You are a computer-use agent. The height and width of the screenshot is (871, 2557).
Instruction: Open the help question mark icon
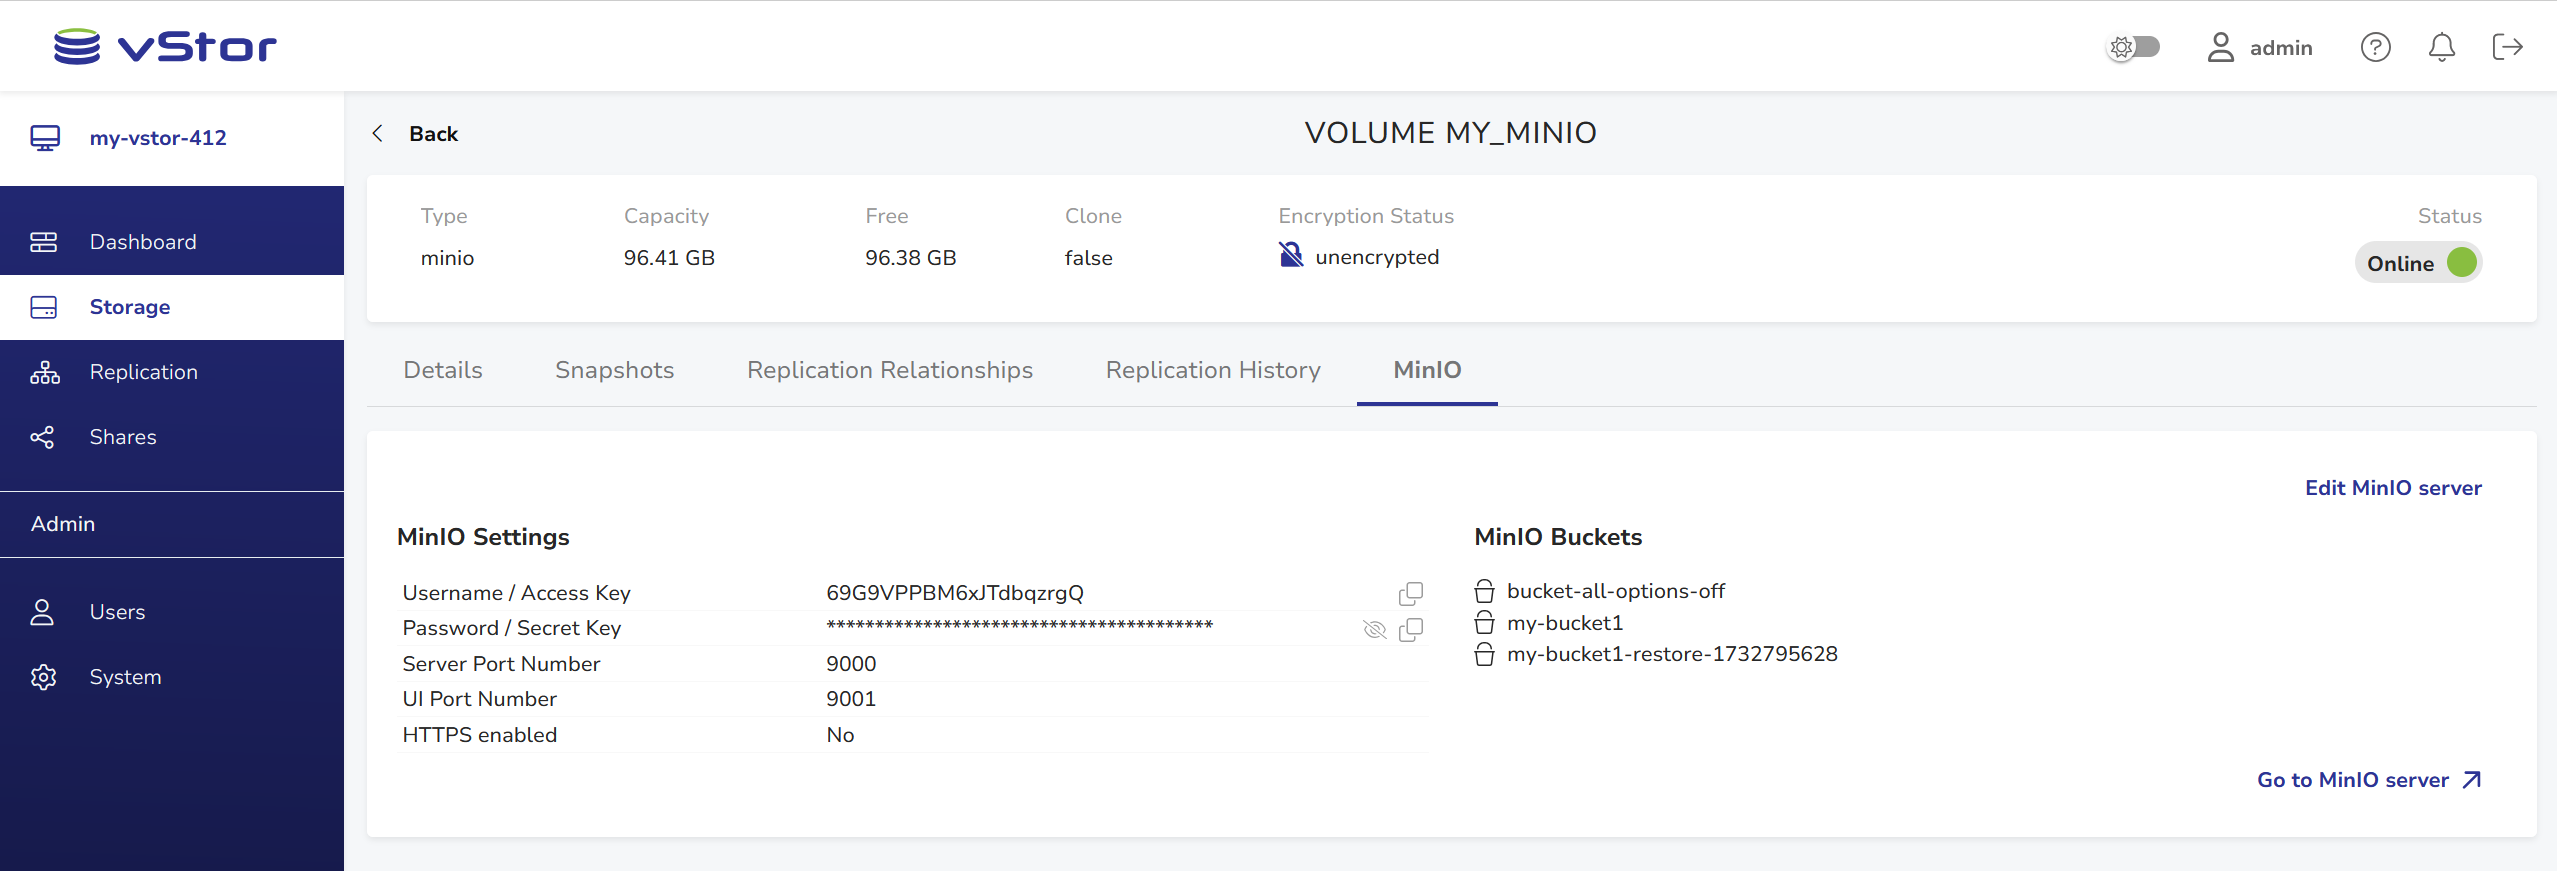coord(2375,47)
